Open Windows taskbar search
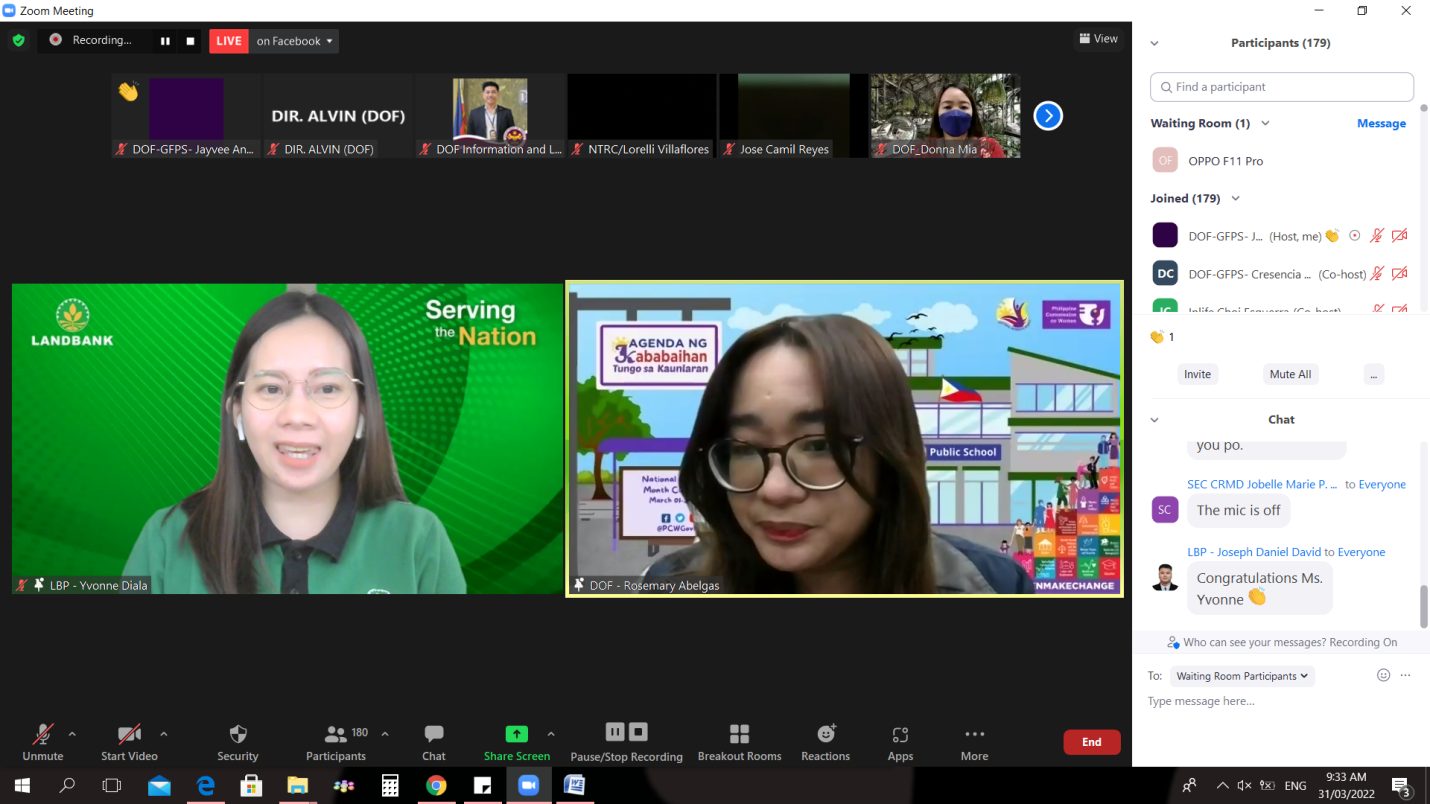 click(67, 785)
